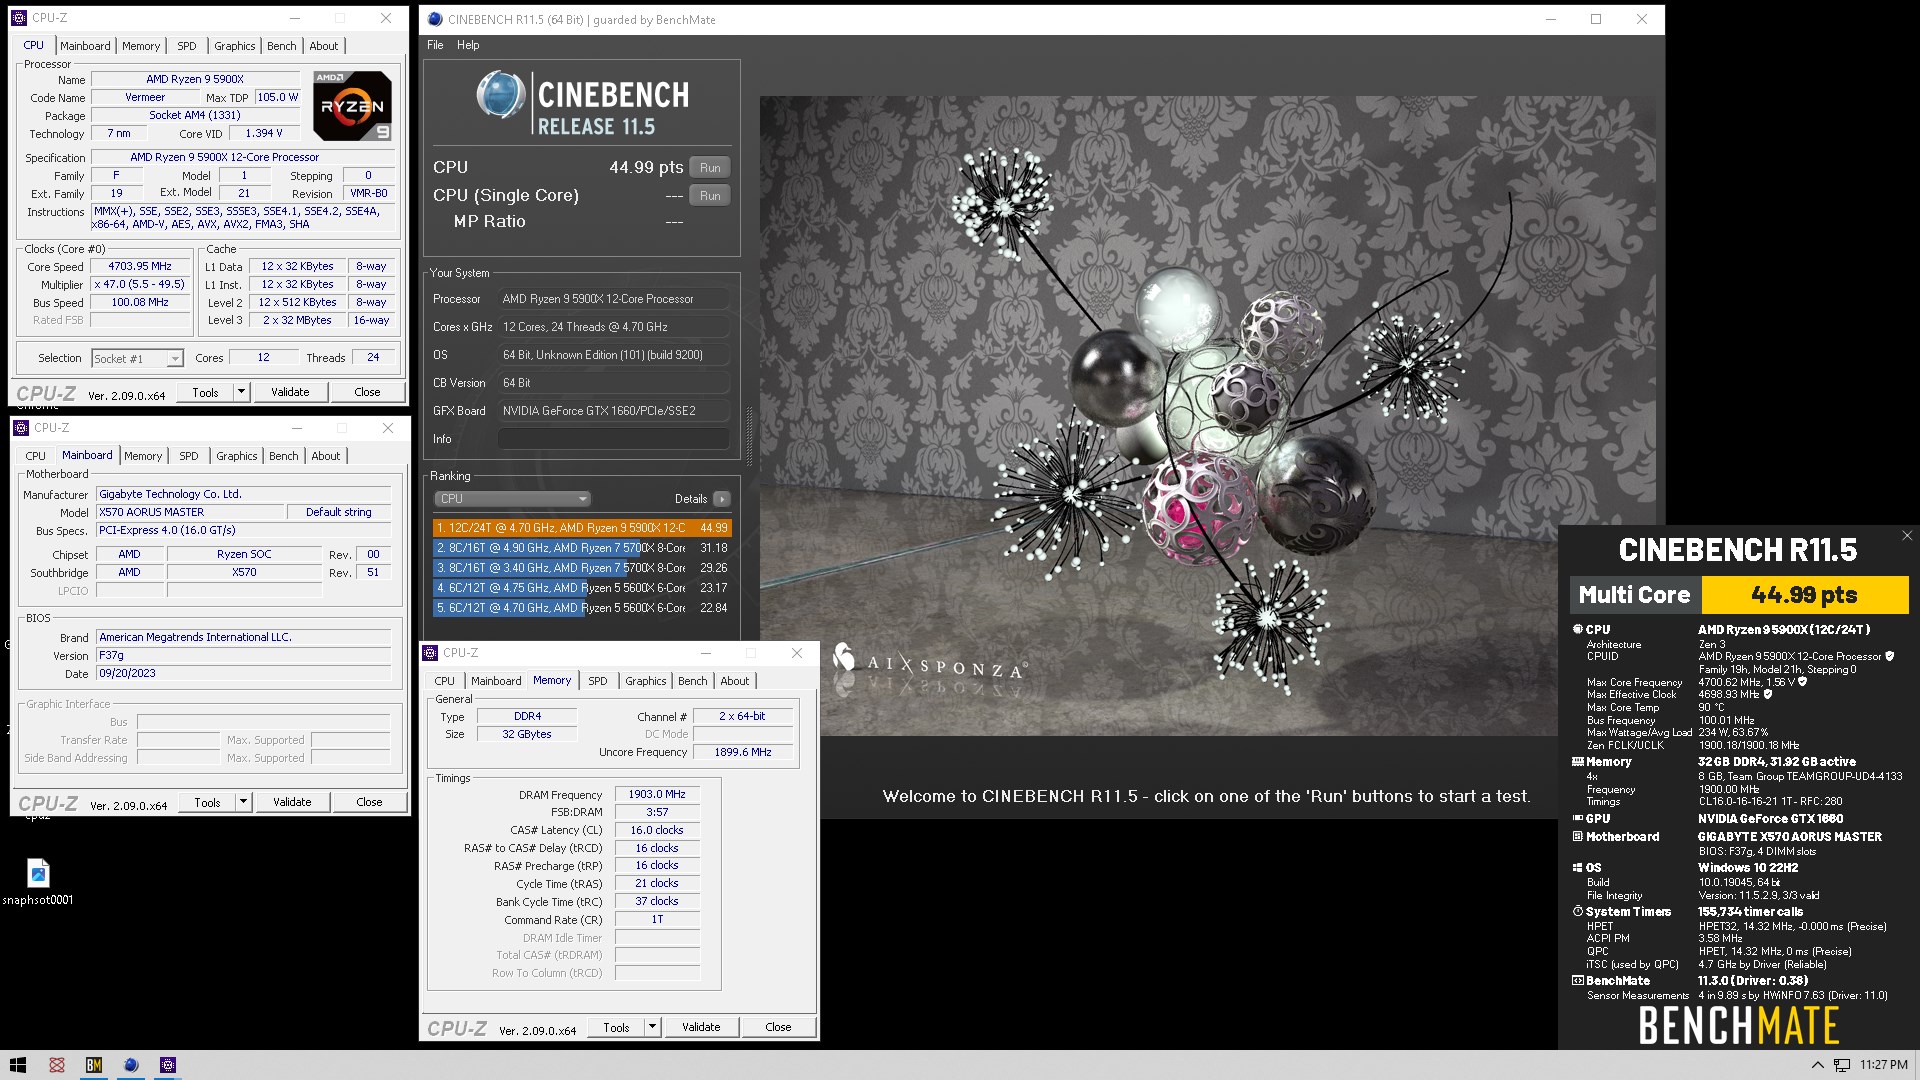Run the Cinebench CPU test

pos(710,168)
